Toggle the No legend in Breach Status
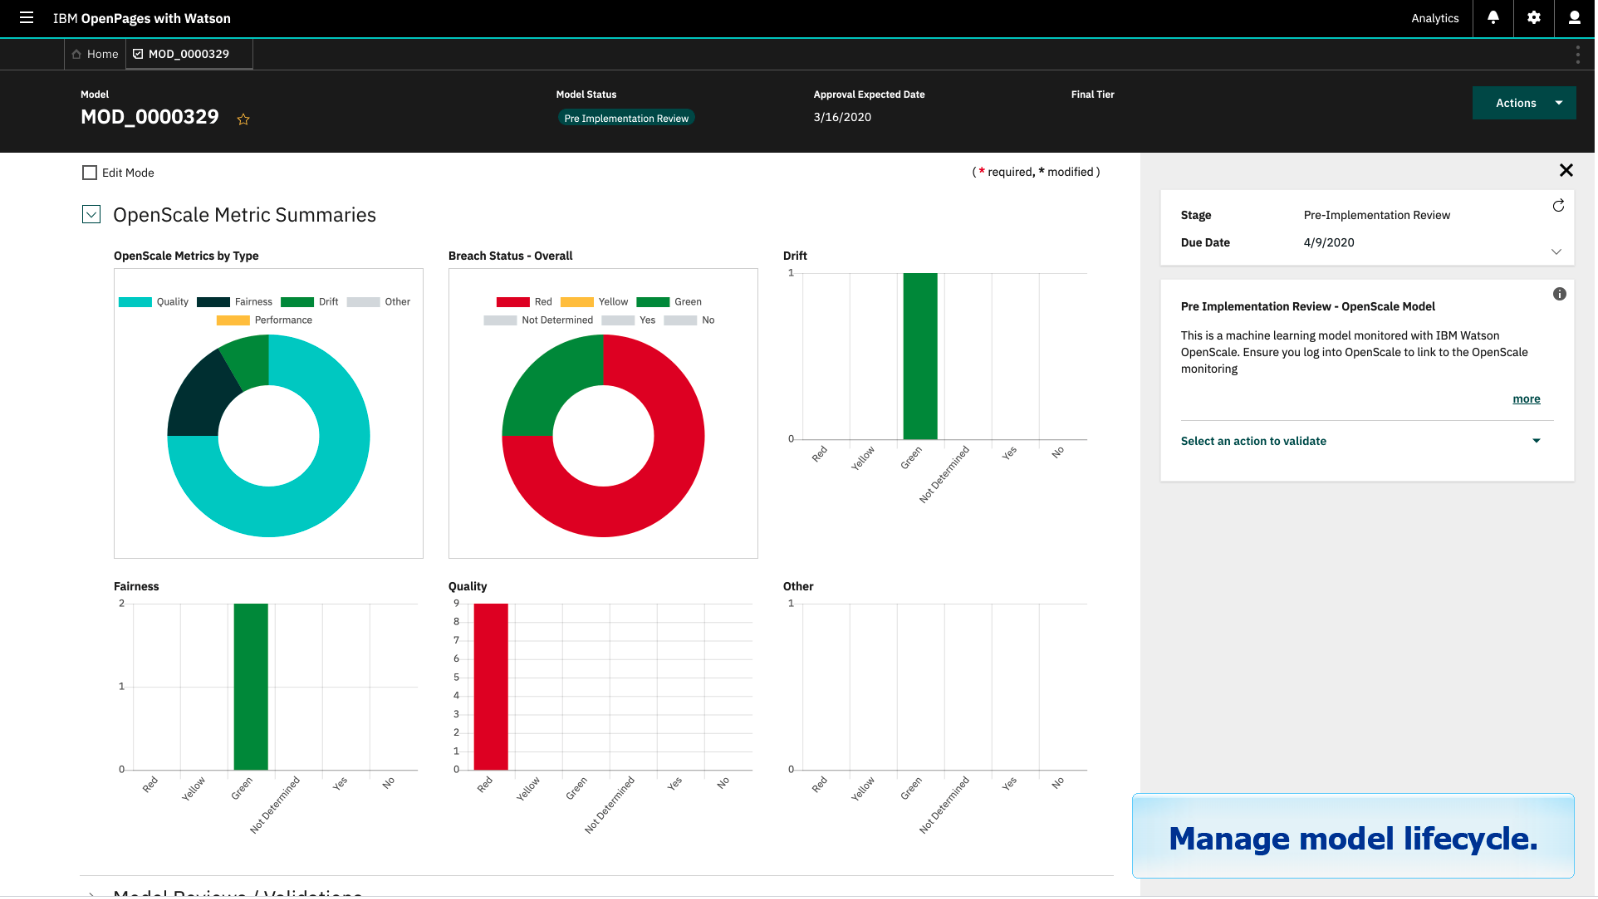The width and height of the screenshot is (1598, 899). click(x=680, y=320)
